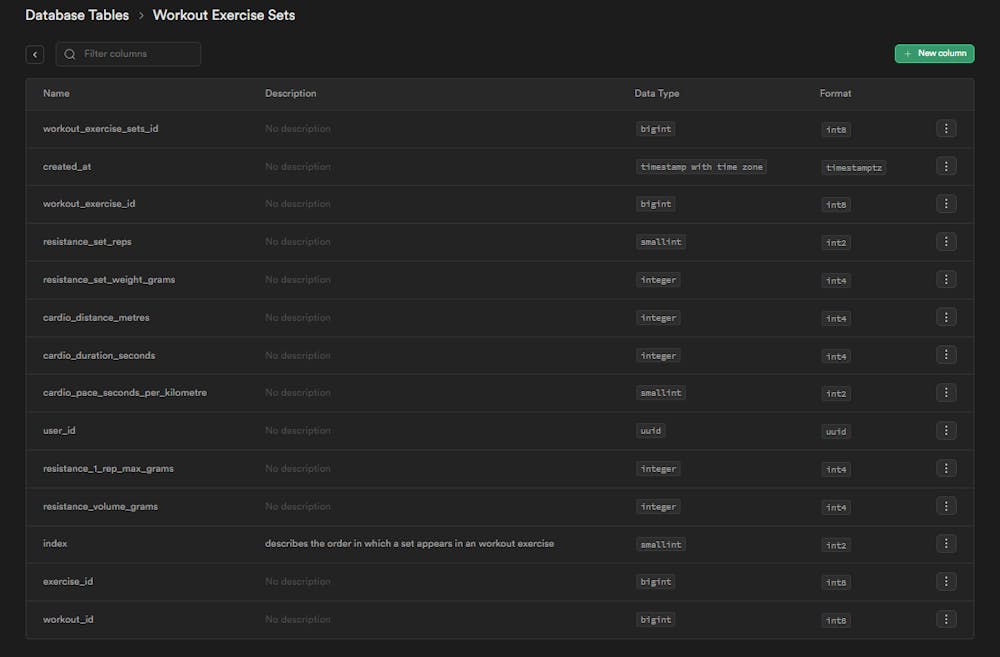Open row actions for resistance_set_reps column
Image resolution: width=1000 pixels, height=657 pixels.
946,241
